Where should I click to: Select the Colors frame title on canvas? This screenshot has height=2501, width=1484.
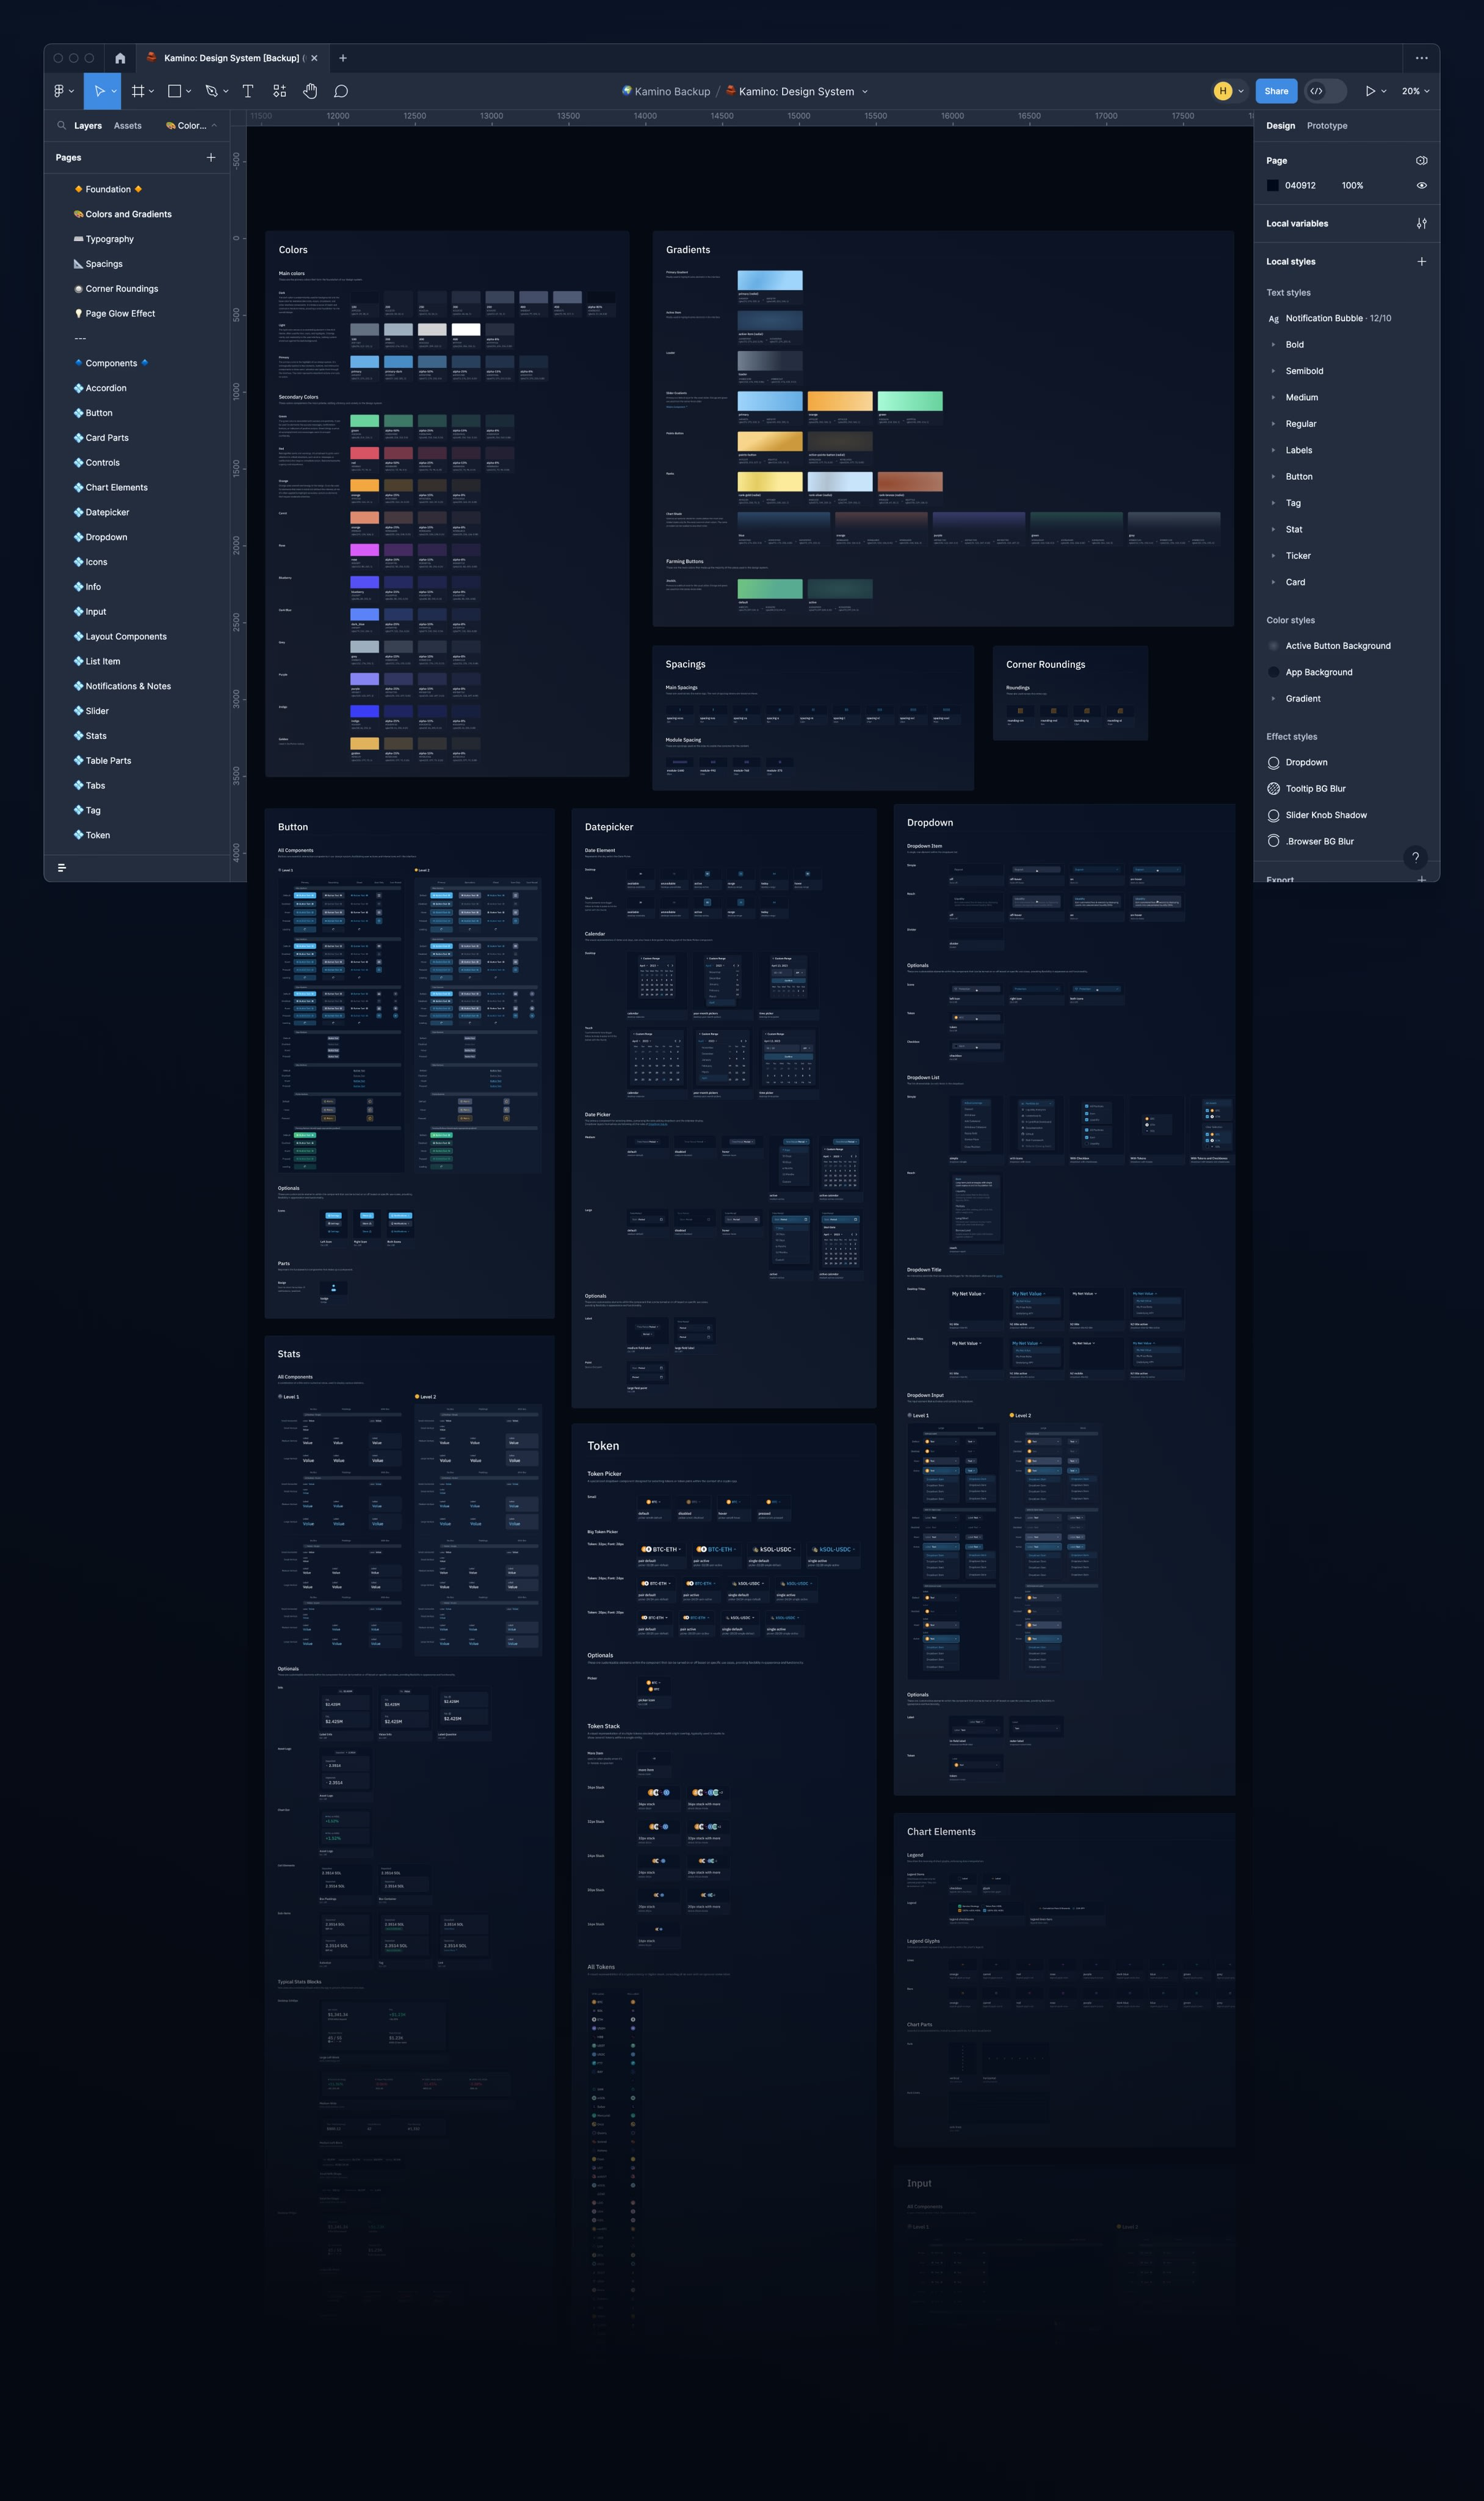coord(293,250)
